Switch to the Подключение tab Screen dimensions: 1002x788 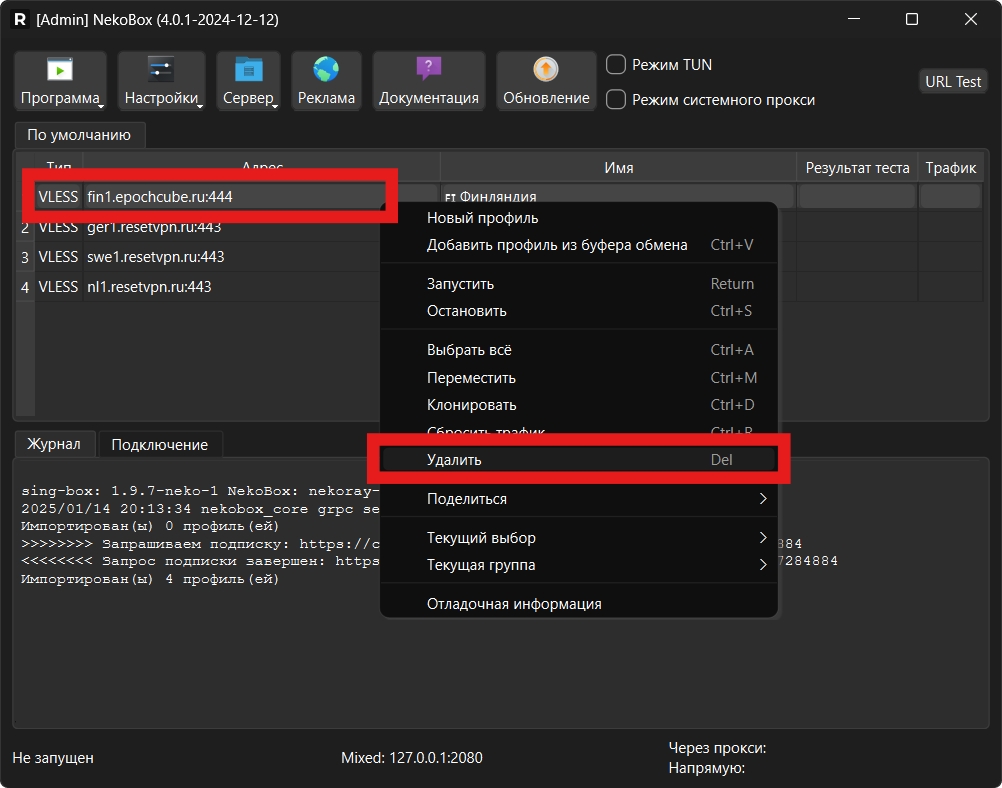(160, 445)
